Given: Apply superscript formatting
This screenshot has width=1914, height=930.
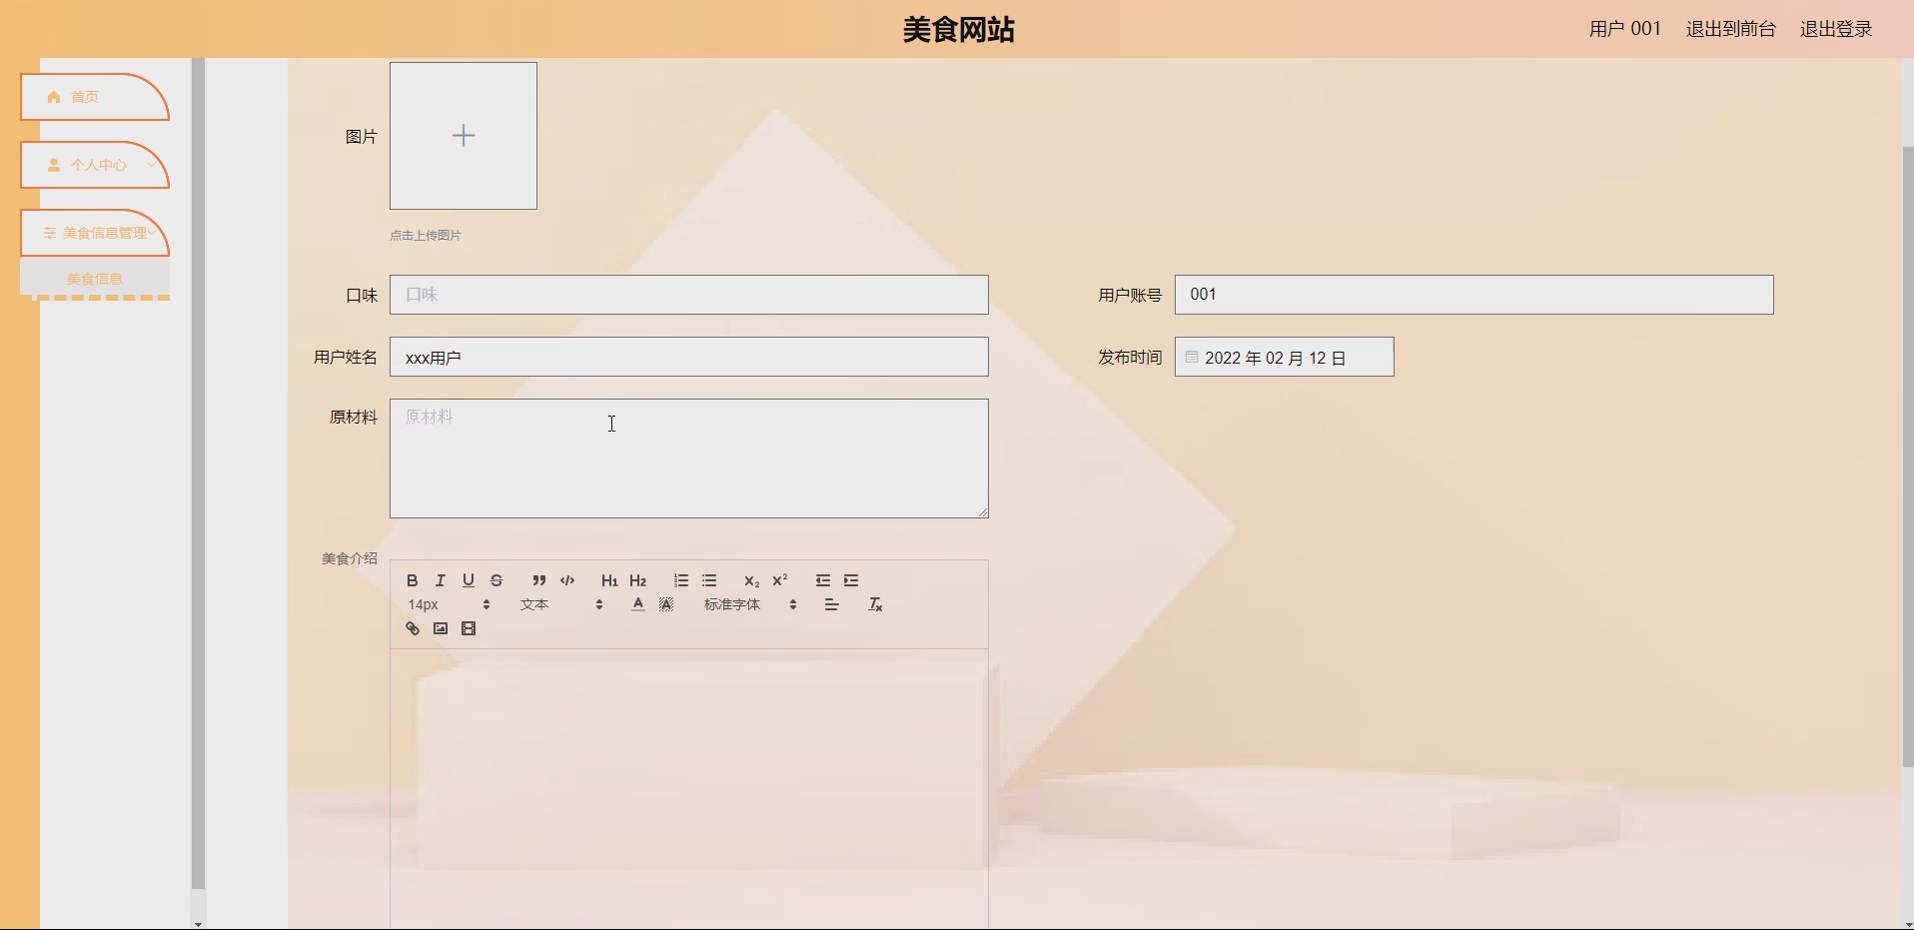Looking at the screenshot, I should [x=780, y=580].
